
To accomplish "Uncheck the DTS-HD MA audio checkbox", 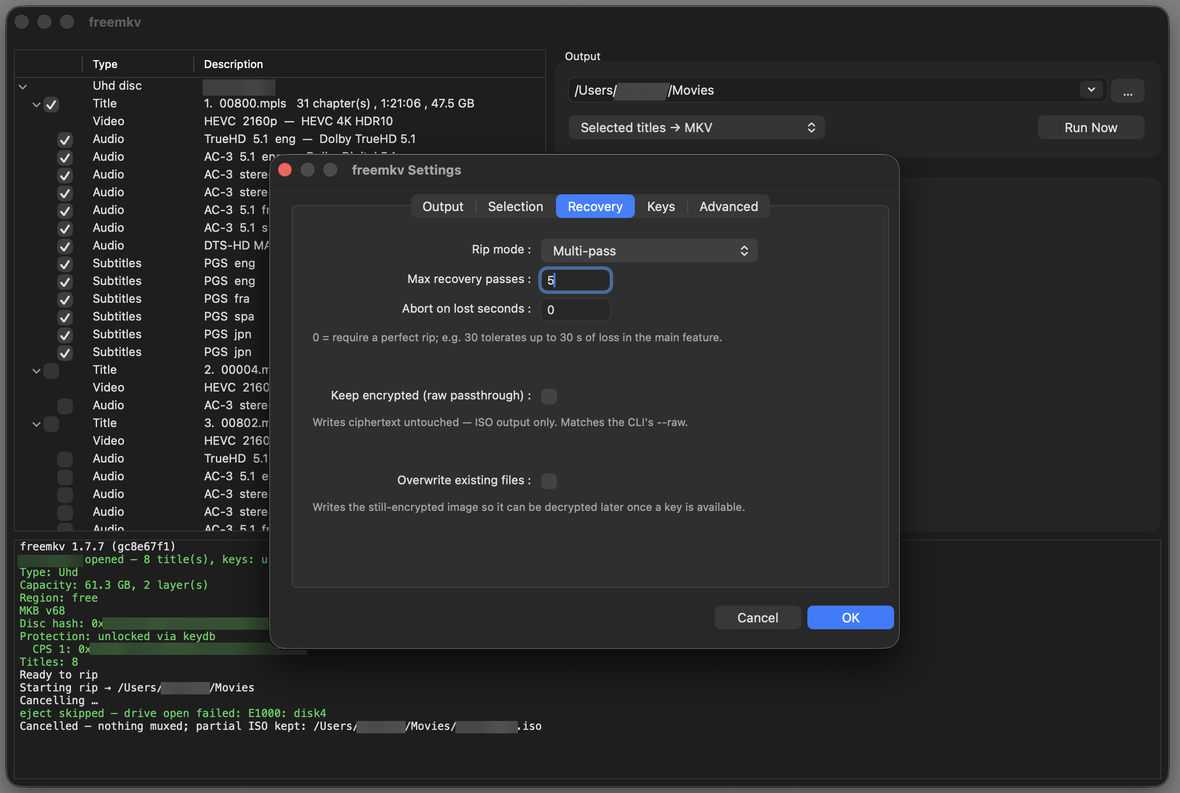I will tap(65, 247).
